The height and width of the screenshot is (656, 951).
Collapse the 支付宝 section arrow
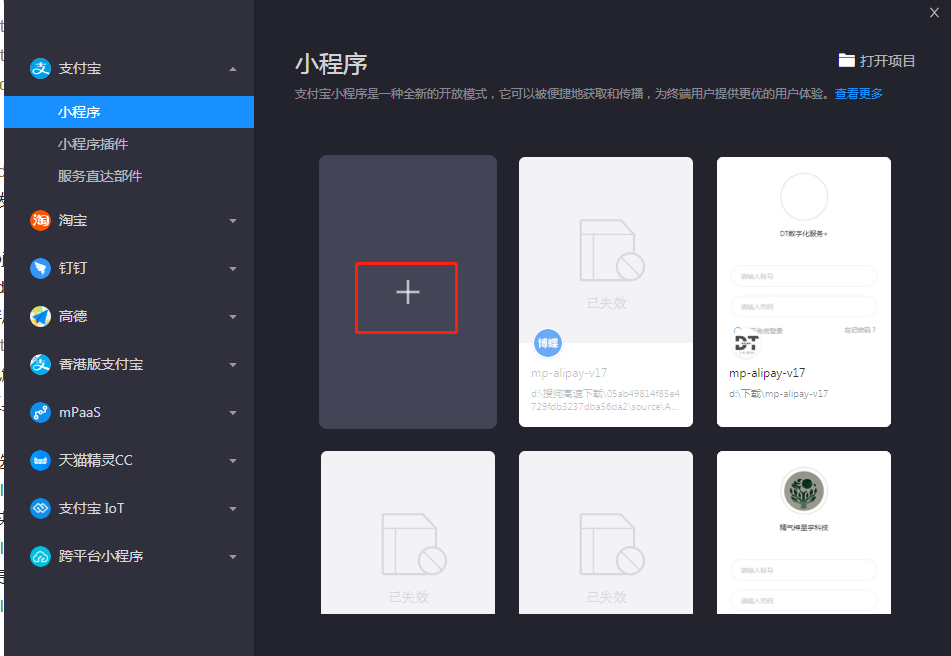(233, 69)
